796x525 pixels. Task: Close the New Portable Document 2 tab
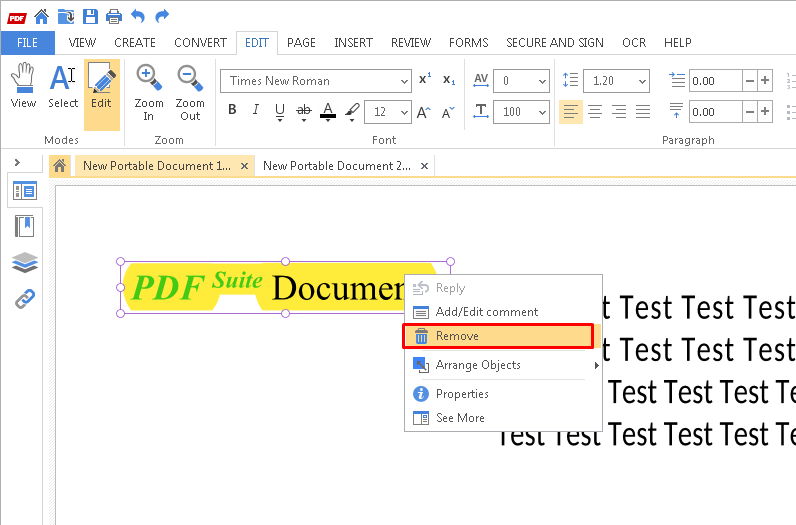click(x=424, y=166)
